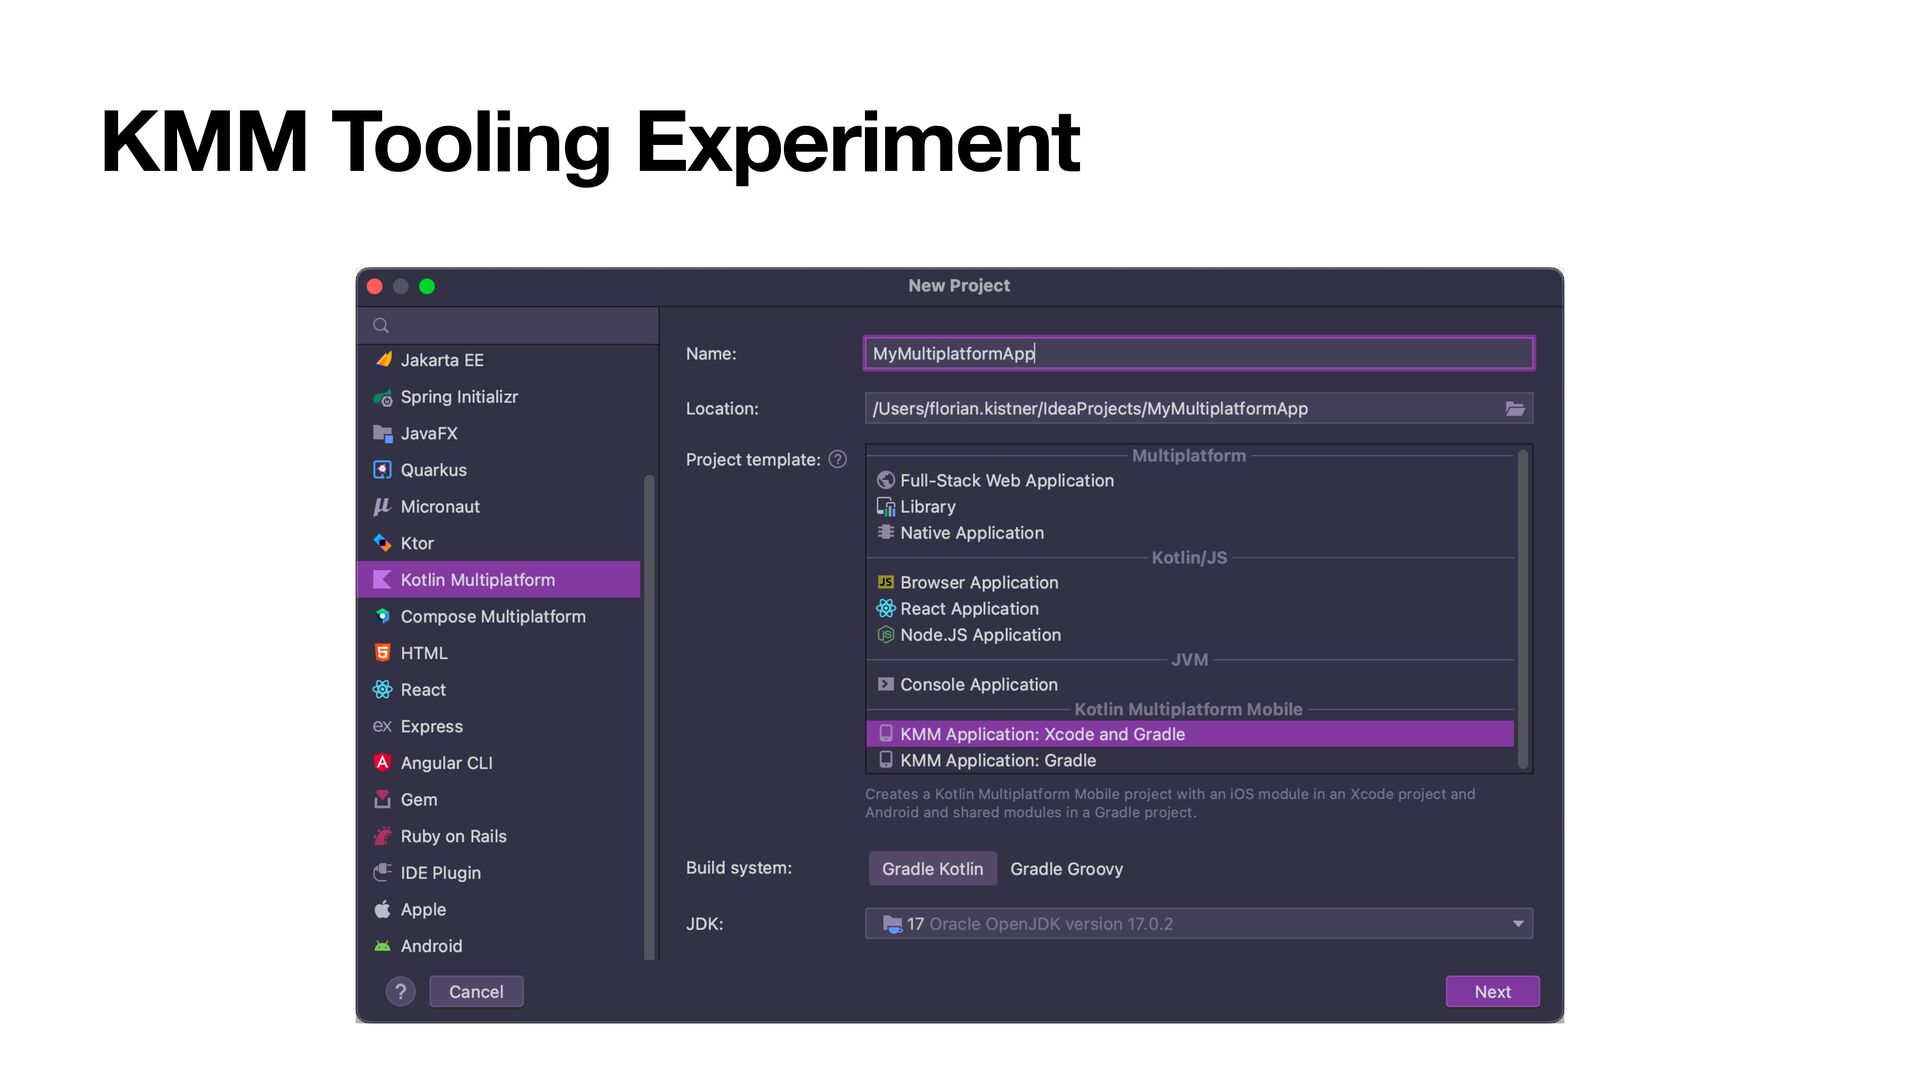Click the Next button
This screenshot has width=1920, height=1080.
point(1492,992)
